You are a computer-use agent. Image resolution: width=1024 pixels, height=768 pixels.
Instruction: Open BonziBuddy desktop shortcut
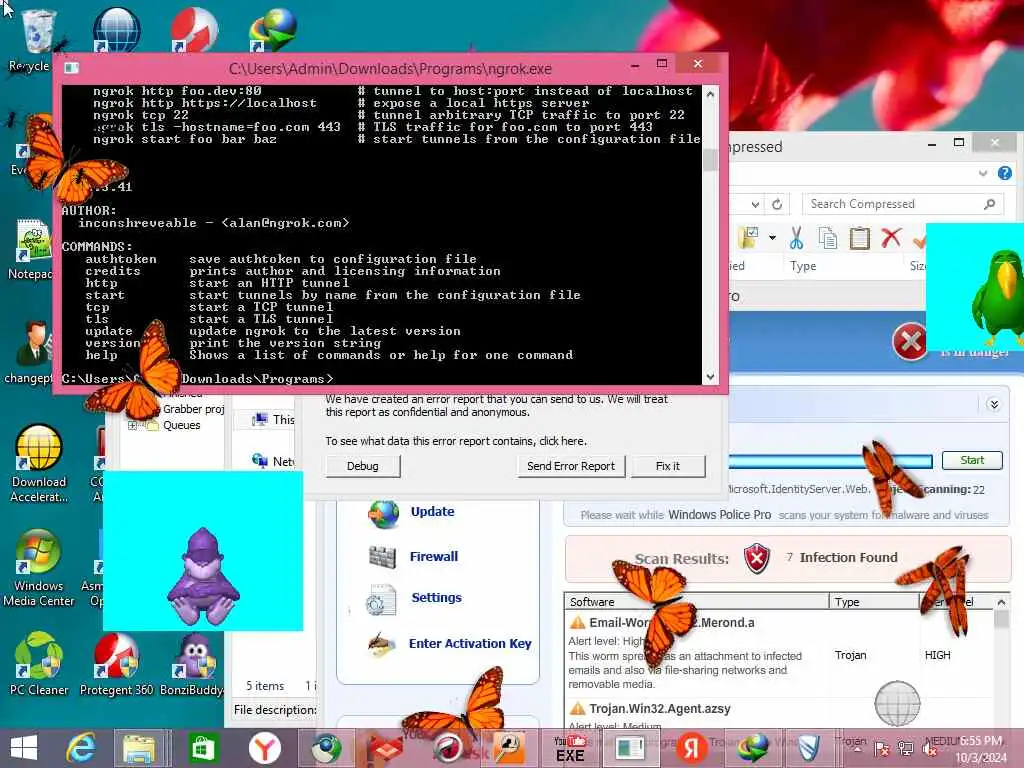pyautogui.click(x=193, y=664)
